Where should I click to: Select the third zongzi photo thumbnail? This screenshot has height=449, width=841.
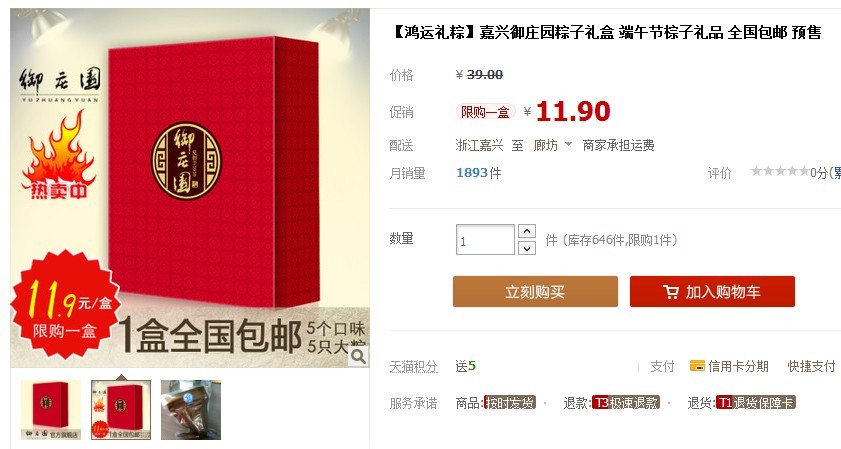[191, 410]
